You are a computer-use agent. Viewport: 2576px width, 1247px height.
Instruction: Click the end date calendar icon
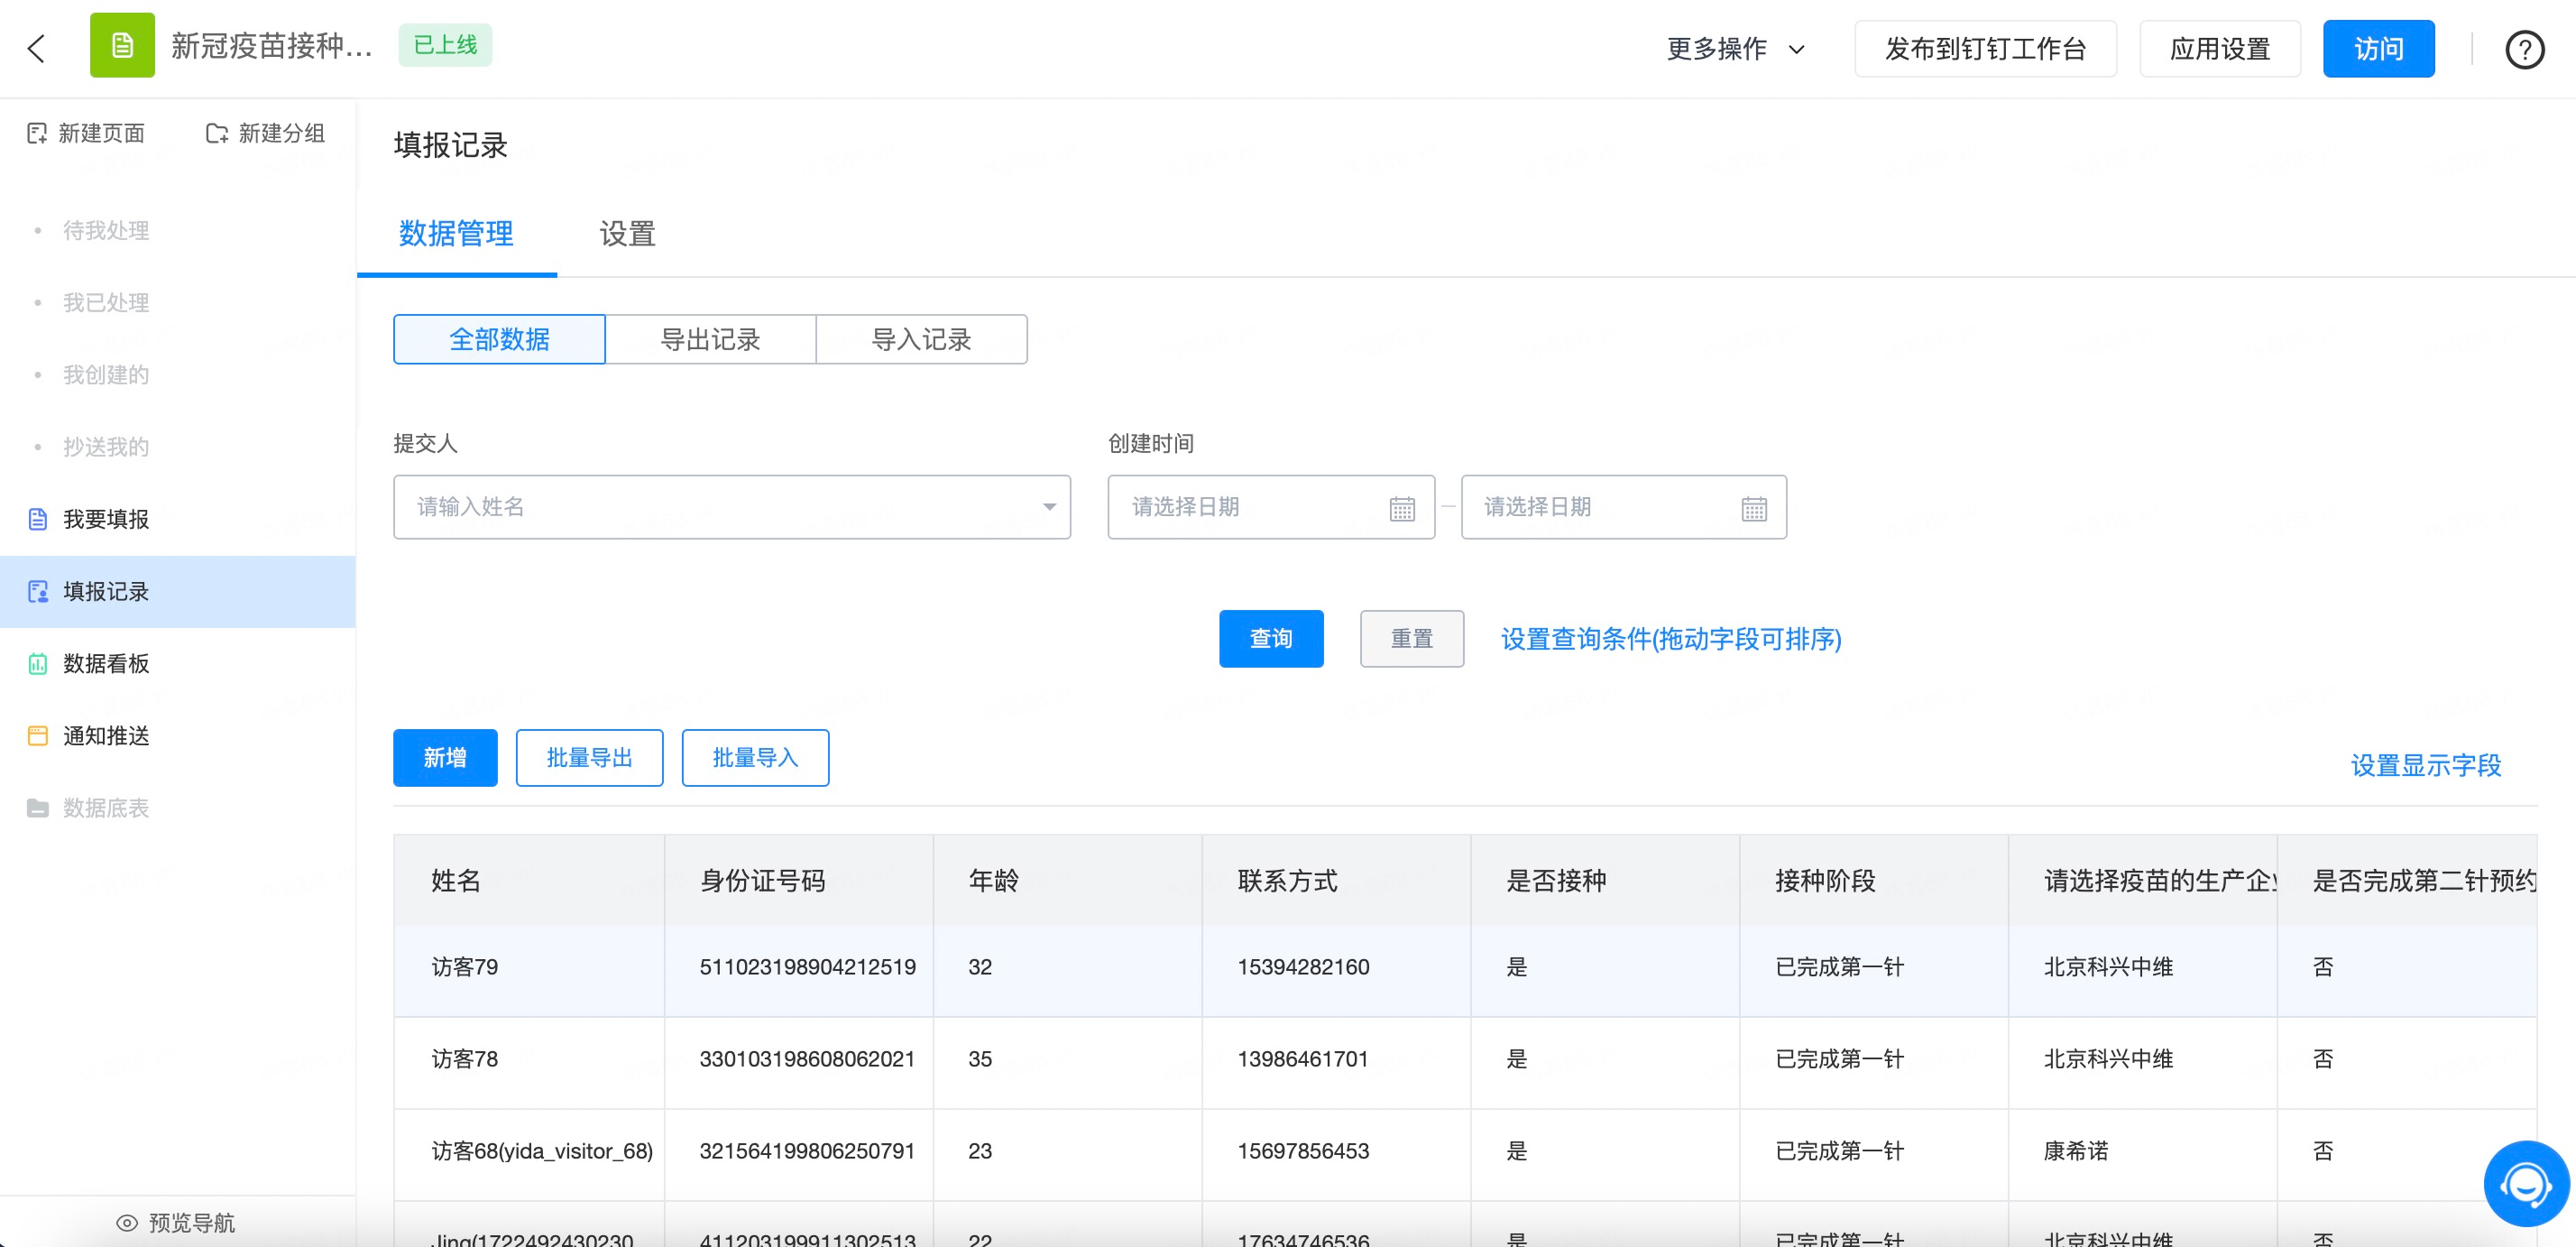[1754, 508]
